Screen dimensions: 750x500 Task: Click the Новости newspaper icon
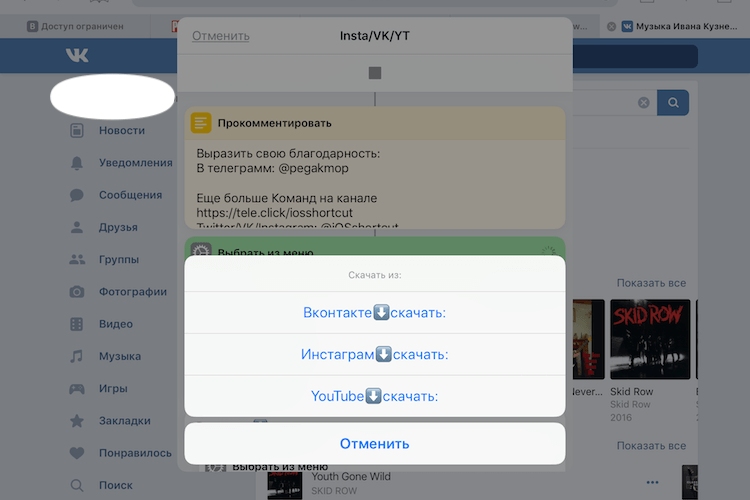(77, 130)
